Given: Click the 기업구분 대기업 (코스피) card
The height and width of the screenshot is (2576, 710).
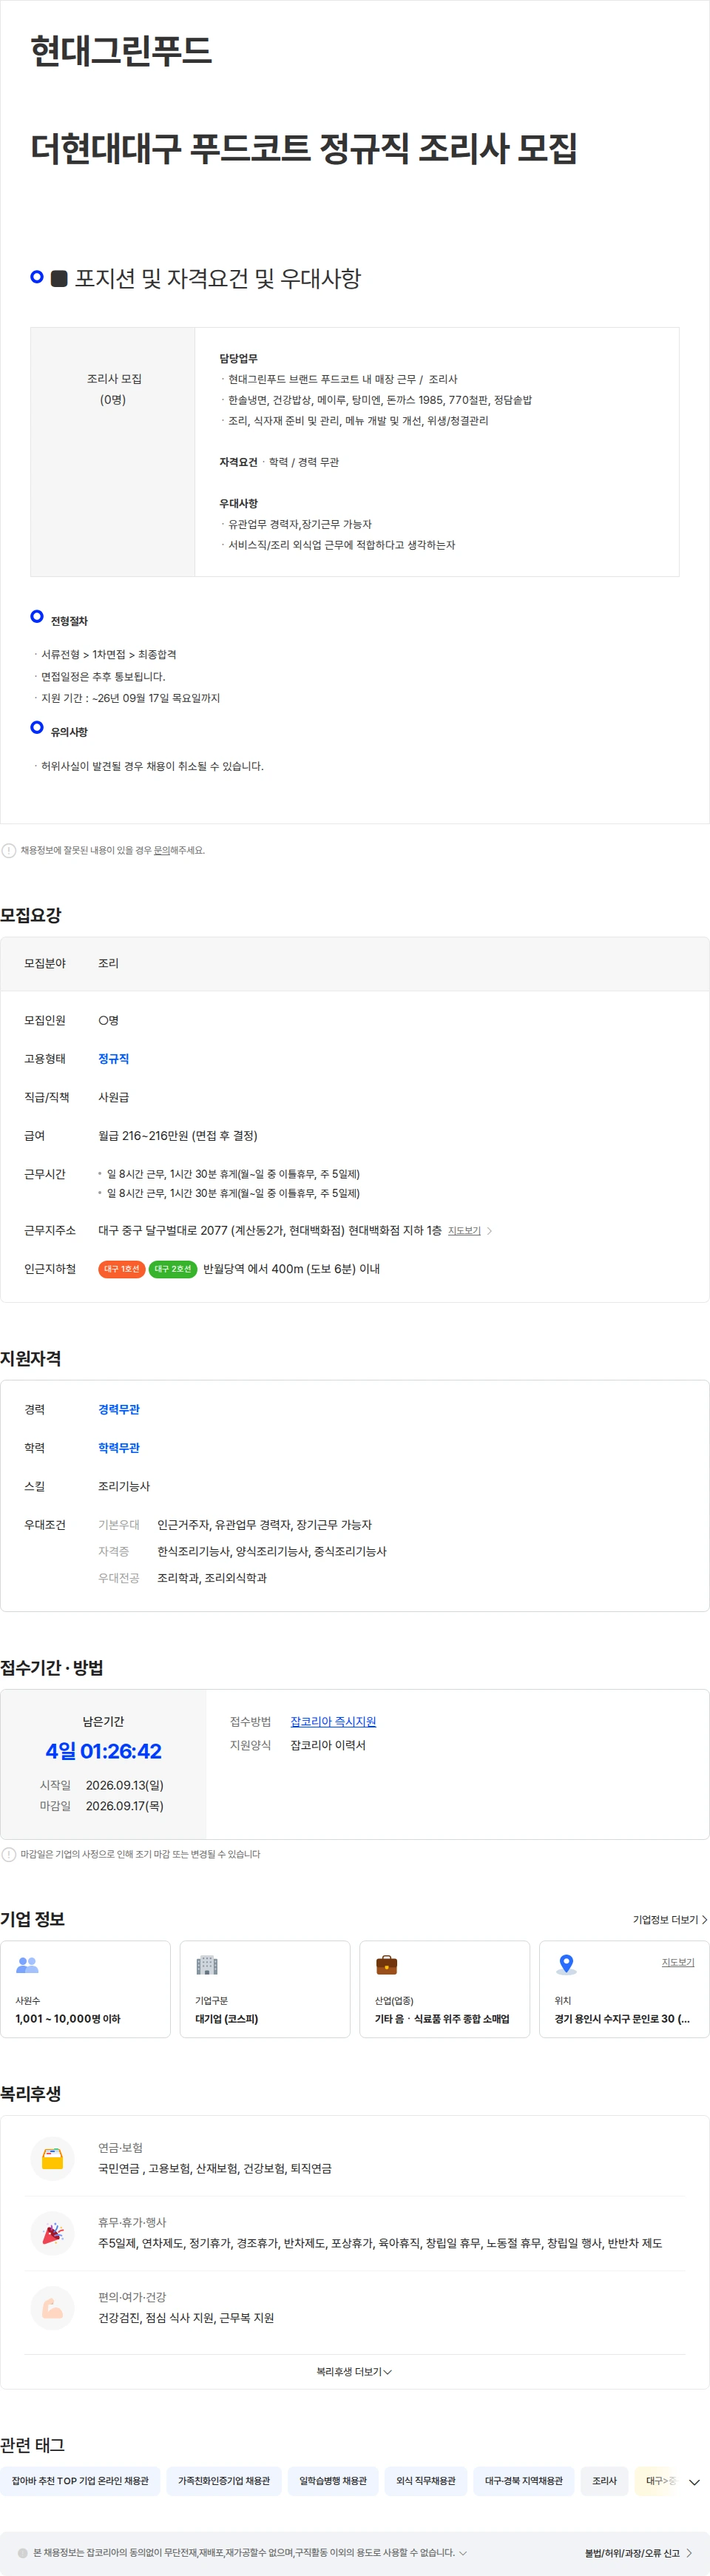Looking at the screenshot, I should (265, 1989).
